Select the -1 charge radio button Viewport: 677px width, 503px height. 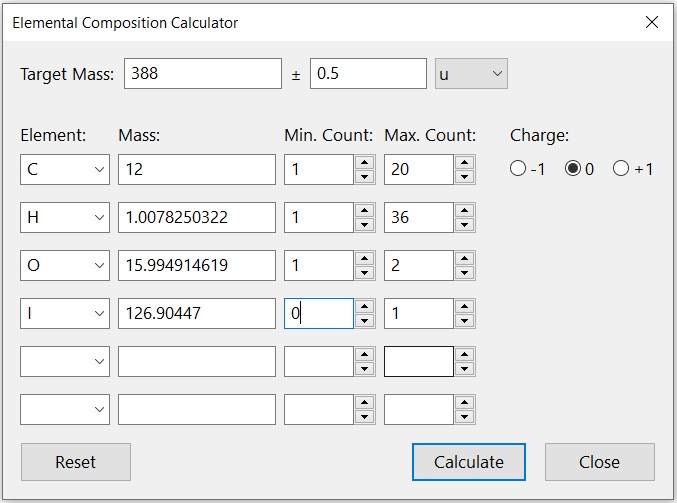point(518,169)
